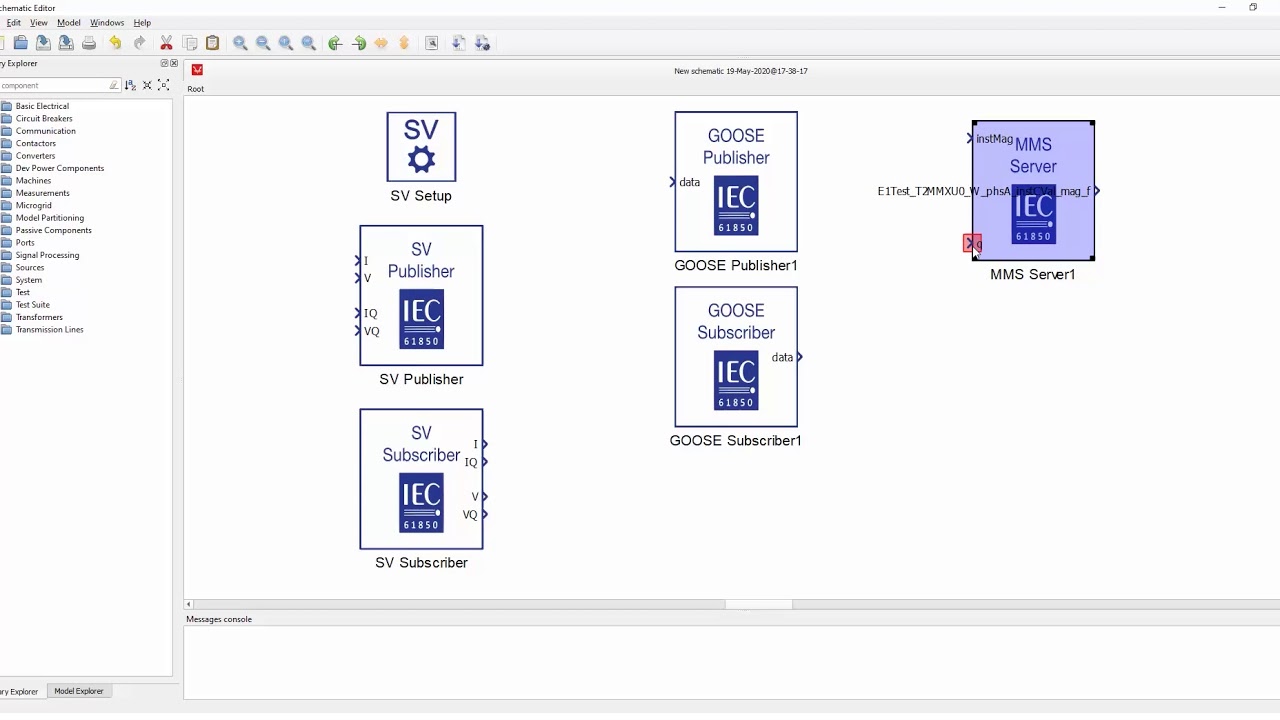The height and width of the screenshot is (720, 1280).
Task: Click the Open file toolbar icon
Action: tap(21, 43)
